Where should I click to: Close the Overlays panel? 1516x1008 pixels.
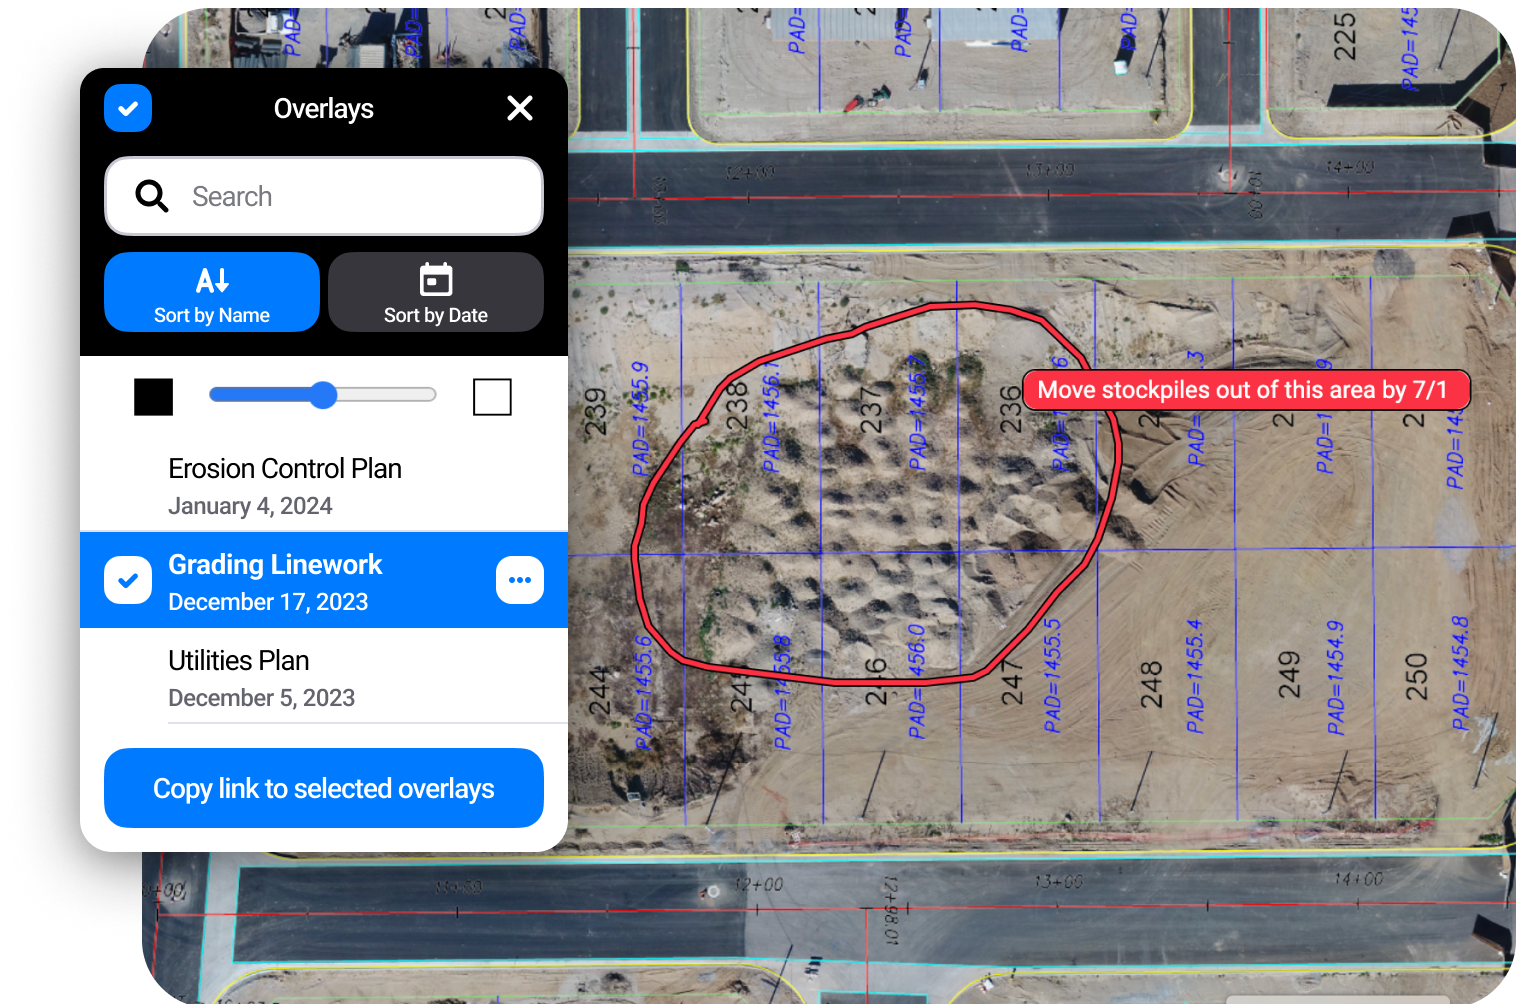coord(520,108)
